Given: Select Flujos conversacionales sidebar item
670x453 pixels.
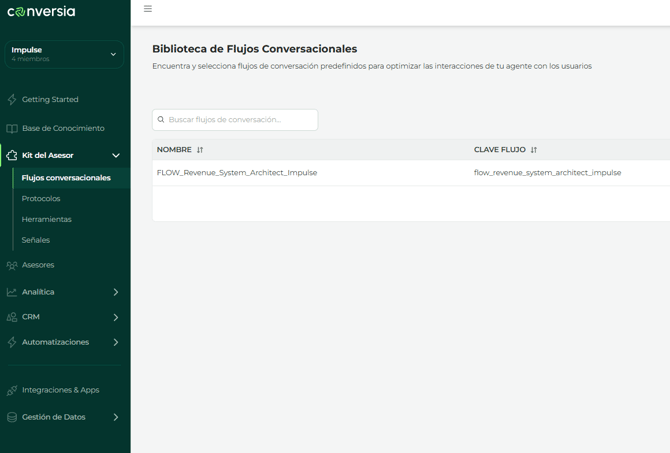Looking at the screenshot, I should click(x=66, y=178).
